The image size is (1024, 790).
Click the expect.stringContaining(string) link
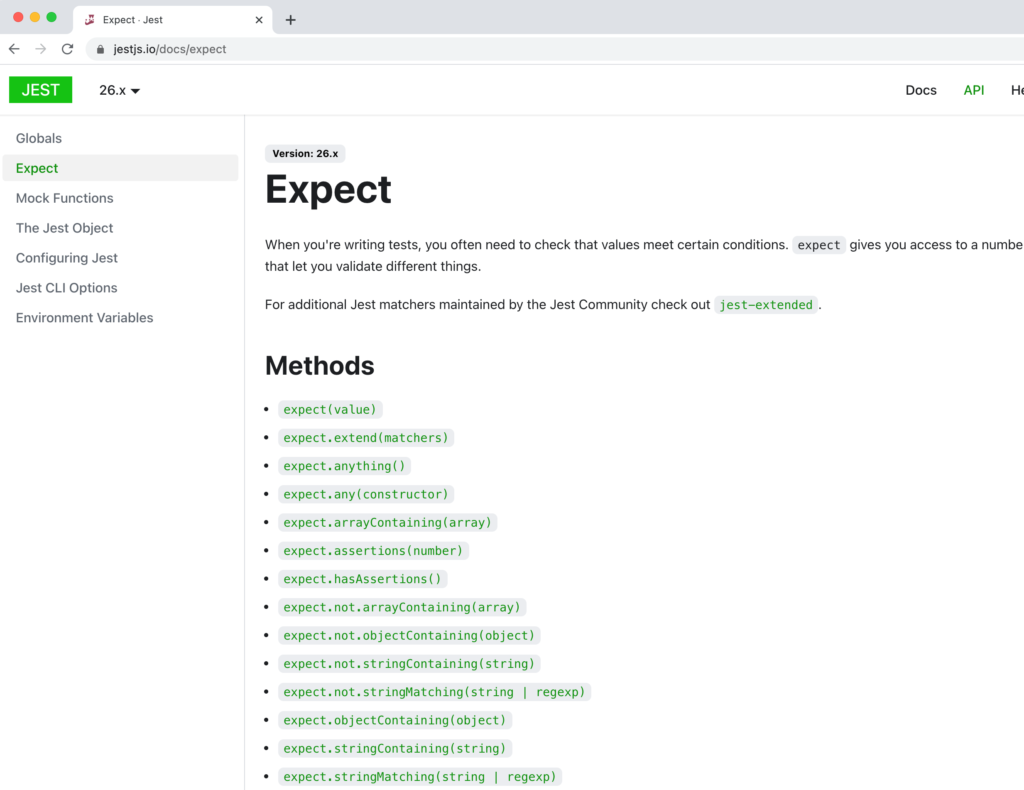coord(394,748)
